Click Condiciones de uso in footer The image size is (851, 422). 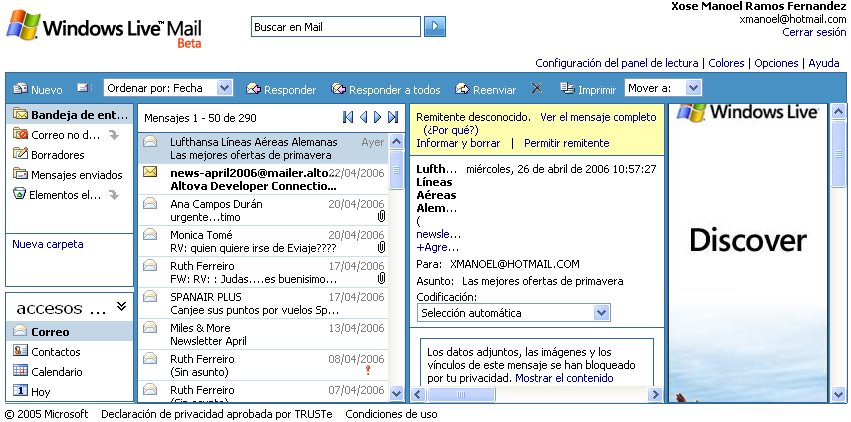point(391,414)
